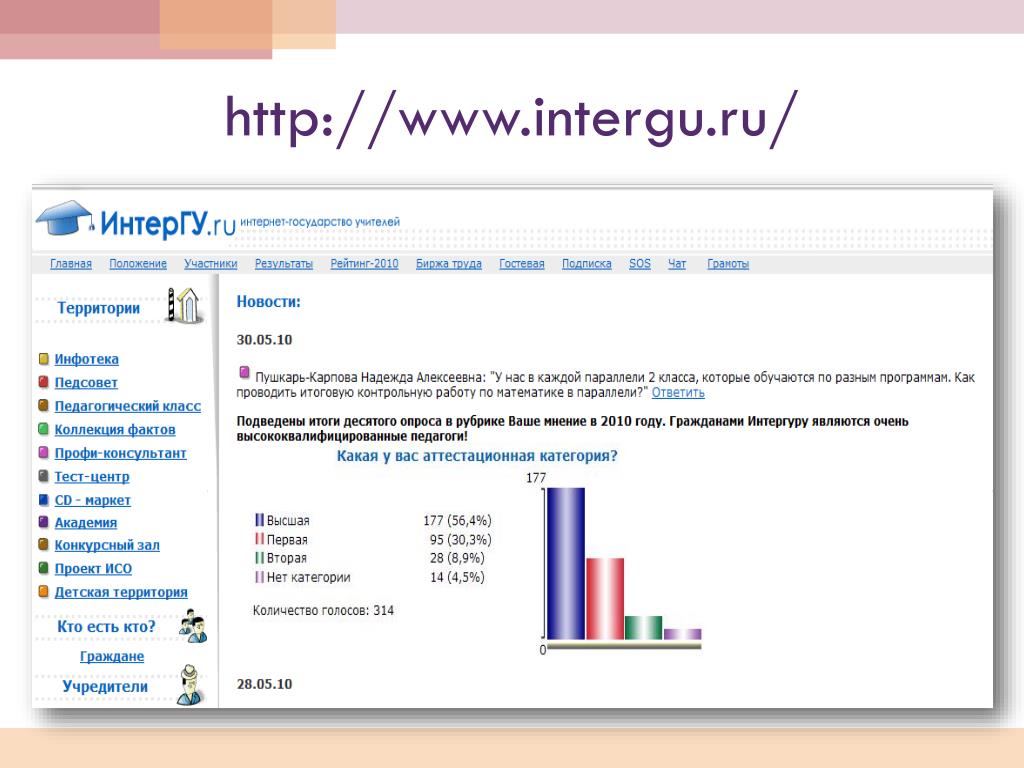The height and width of the screenshot is (768, 1024).
Task: Open the Тест-центр link
Action: [x=91, y=477]
